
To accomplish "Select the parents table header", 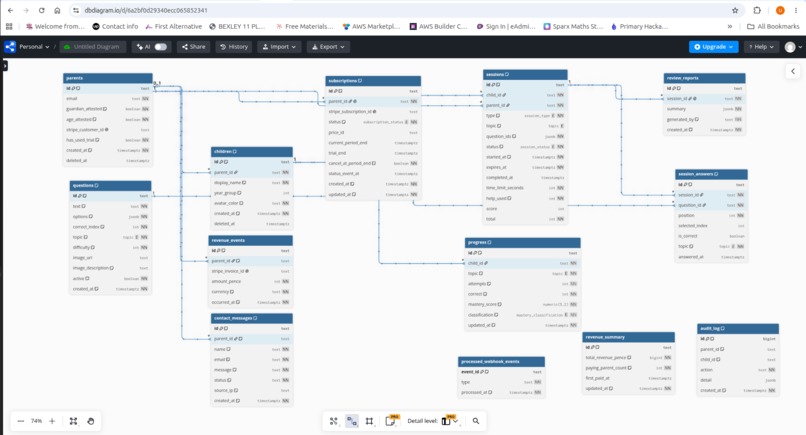I will coord(108,78).
